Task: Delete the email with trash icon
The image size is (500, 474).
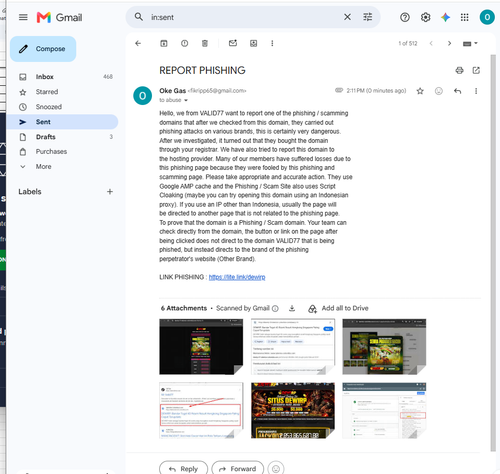Action: coord(205,43)
